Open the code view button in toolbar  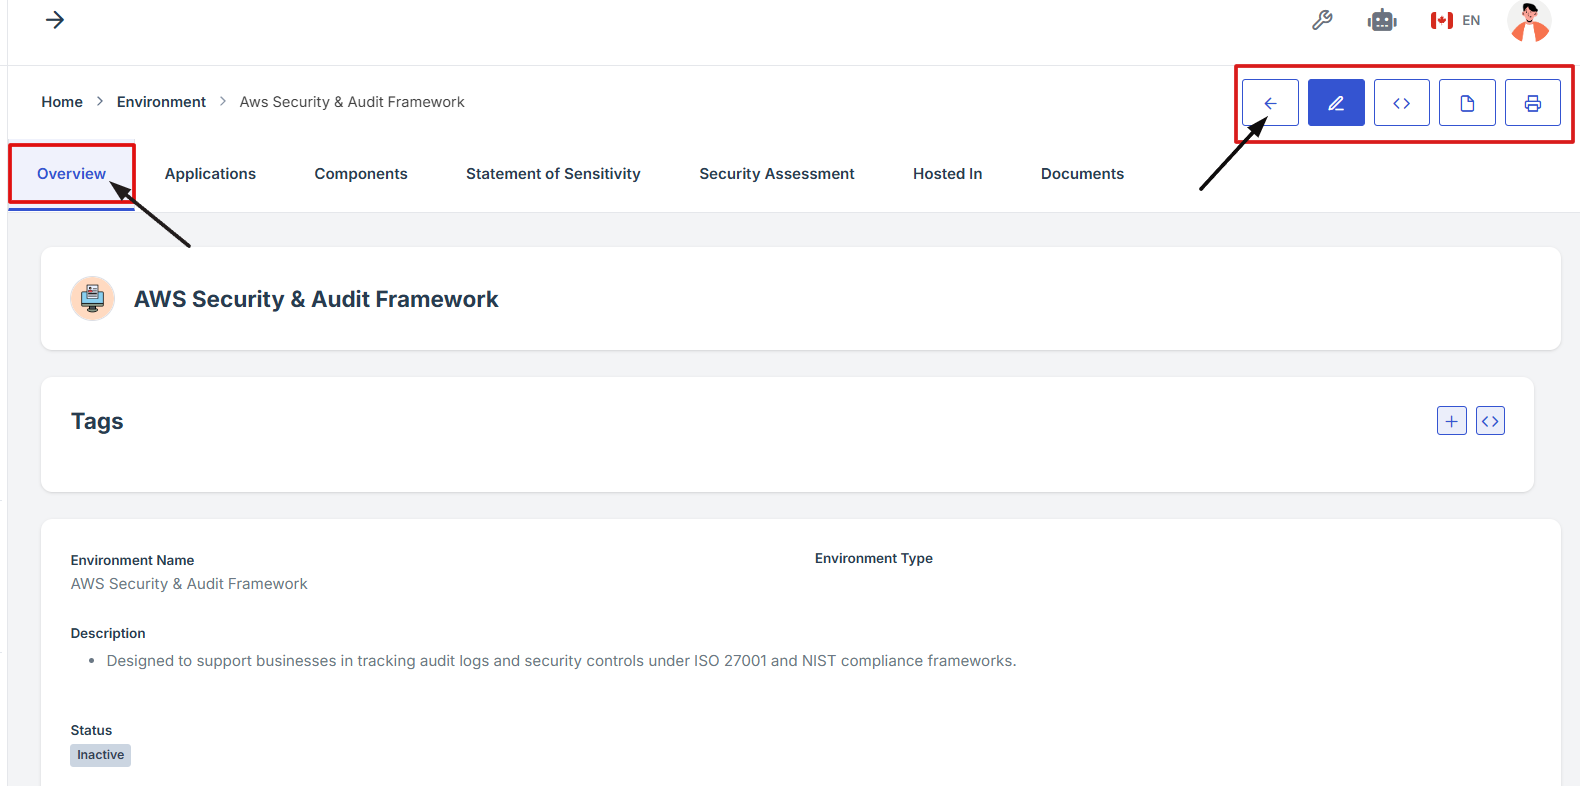click(1401, 103)
